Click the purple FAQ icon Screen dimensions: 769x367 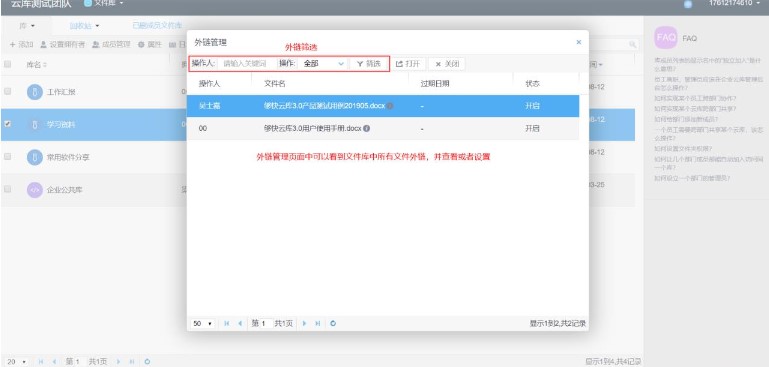666,38
